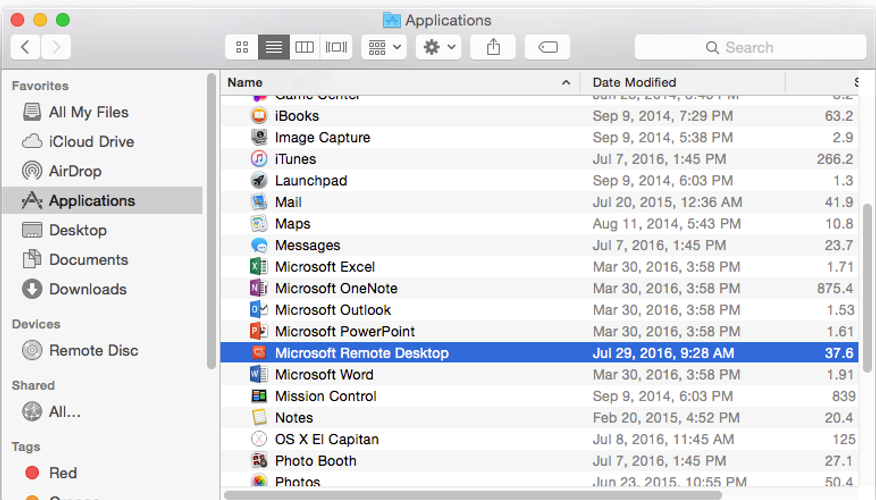Viewport: 876px width, 500px height.
Task: Click the Microsoft Excel app icon
Action: click(x=259, y=267)
